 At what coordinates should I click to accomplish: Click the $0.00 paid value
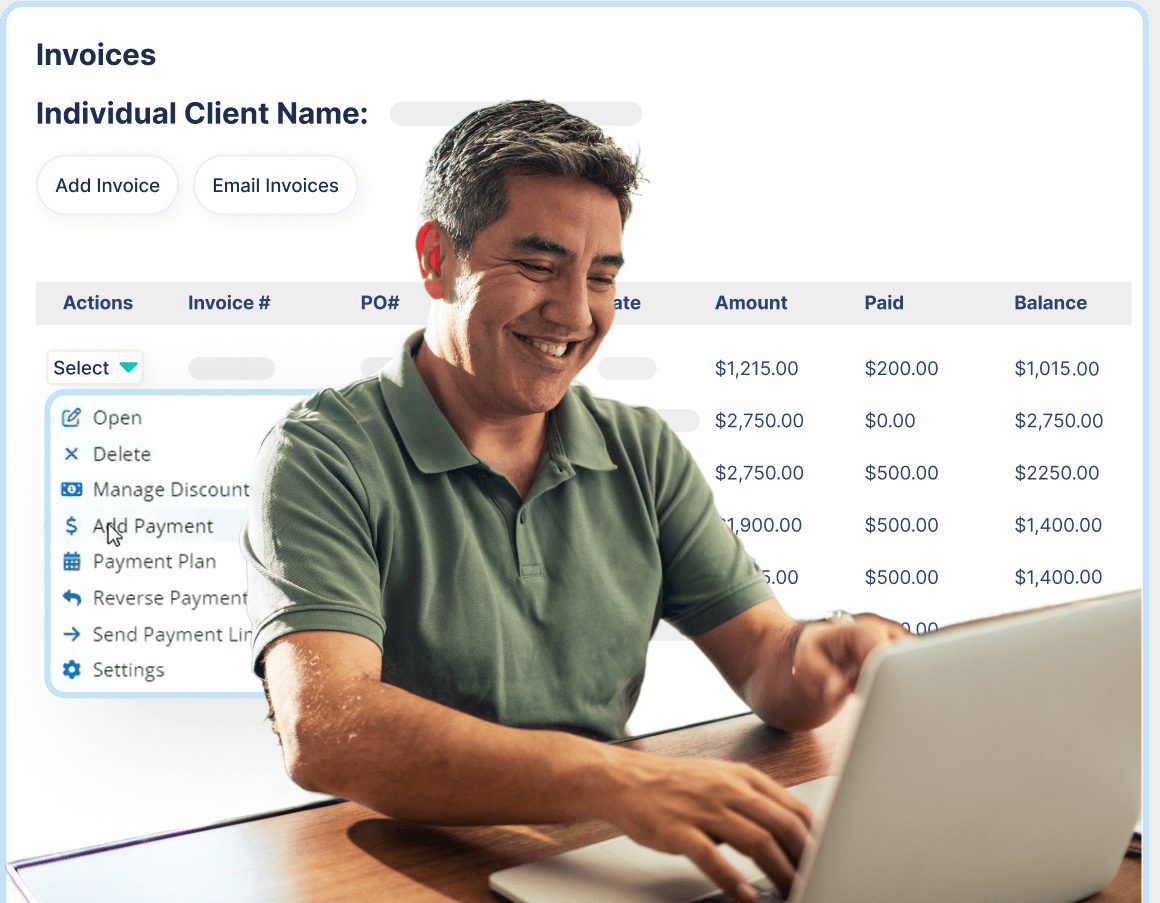pos(890,421)
